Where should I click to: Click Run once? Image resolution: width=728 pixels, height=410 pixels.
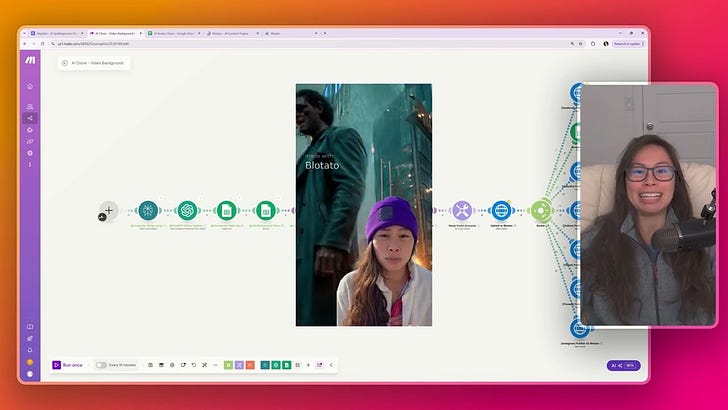pos(68,365)
